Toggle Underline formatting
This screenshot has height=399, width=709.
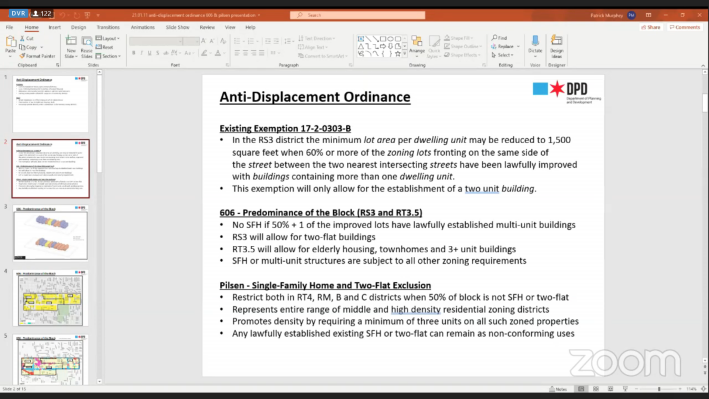pos(150,53)
